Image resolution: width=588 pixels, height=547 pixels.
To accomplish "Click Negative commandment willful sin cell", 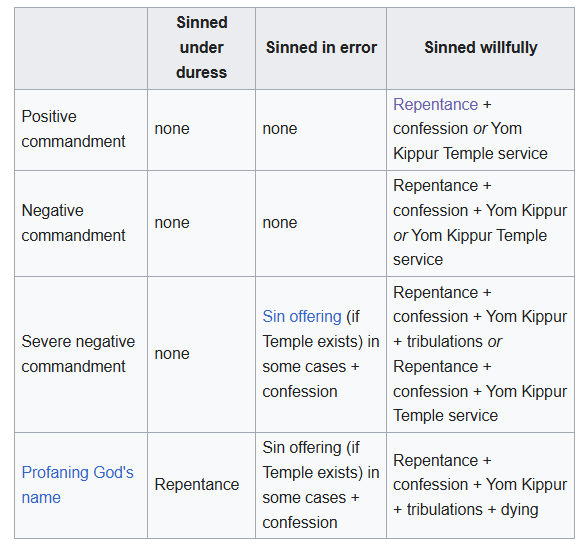I will (x=480, y=223).
